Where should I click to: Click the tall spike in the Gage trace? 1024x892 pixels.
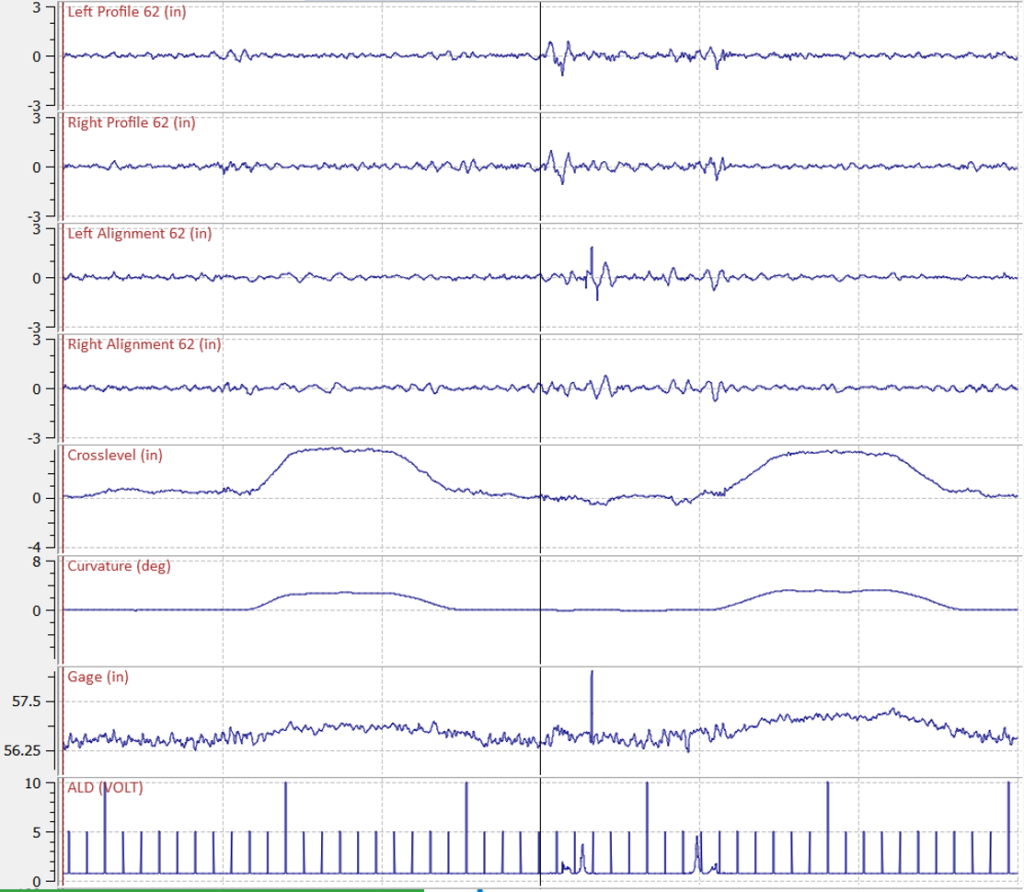tap(592, 705)
